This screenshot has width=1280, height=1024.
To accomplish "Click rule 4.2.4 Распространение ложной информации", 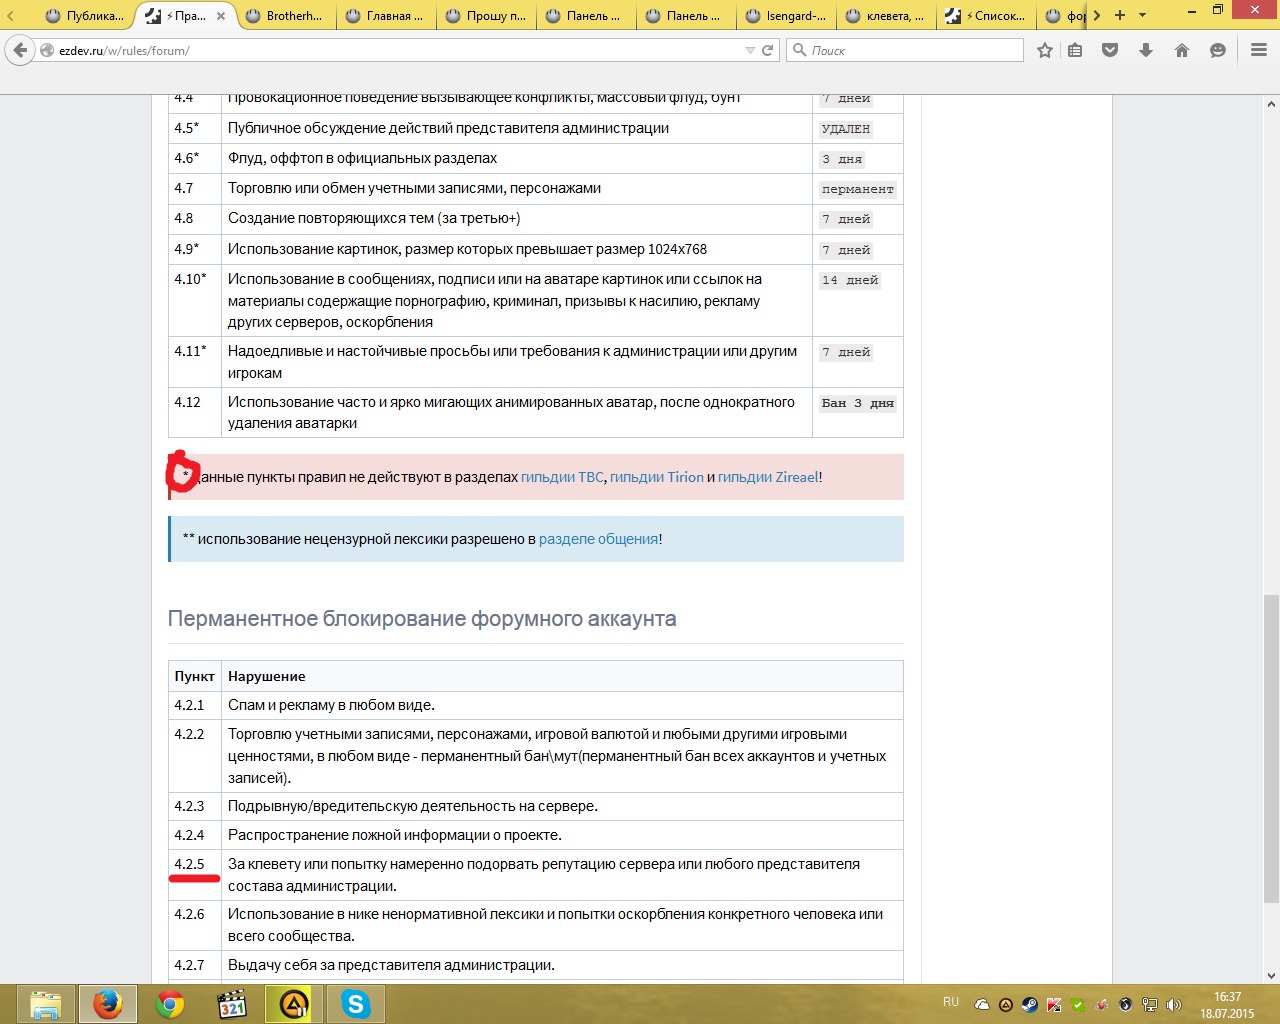I will pyautogui.click(x=395, y=835).
